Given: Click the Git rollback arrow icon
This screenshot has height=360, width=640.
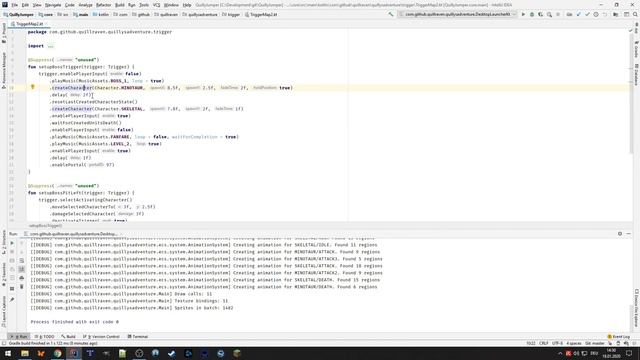Looking at the screenshot, I should pos(604,14).
